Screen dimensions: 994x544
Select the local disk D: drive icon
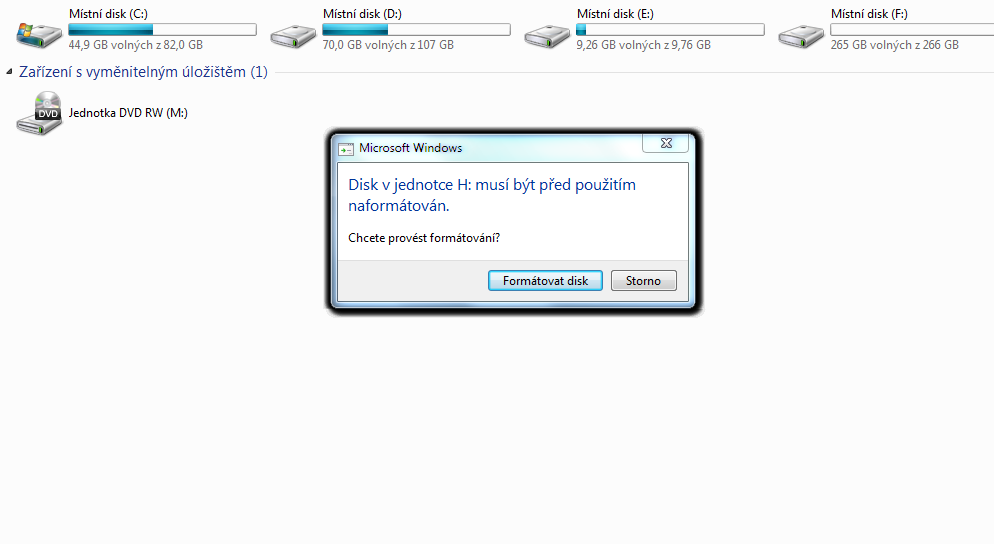click(293, 36)
